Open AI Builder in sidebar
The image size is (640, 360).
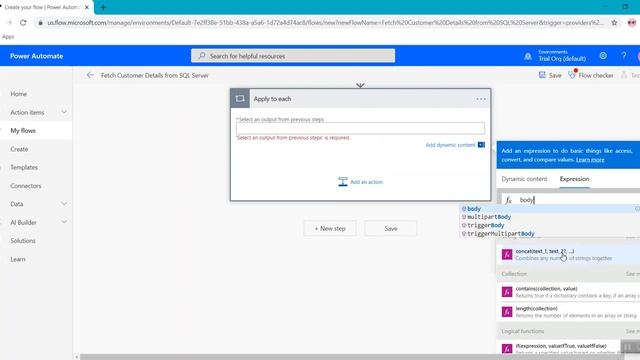pyautogui.click(x=23, y=222)
